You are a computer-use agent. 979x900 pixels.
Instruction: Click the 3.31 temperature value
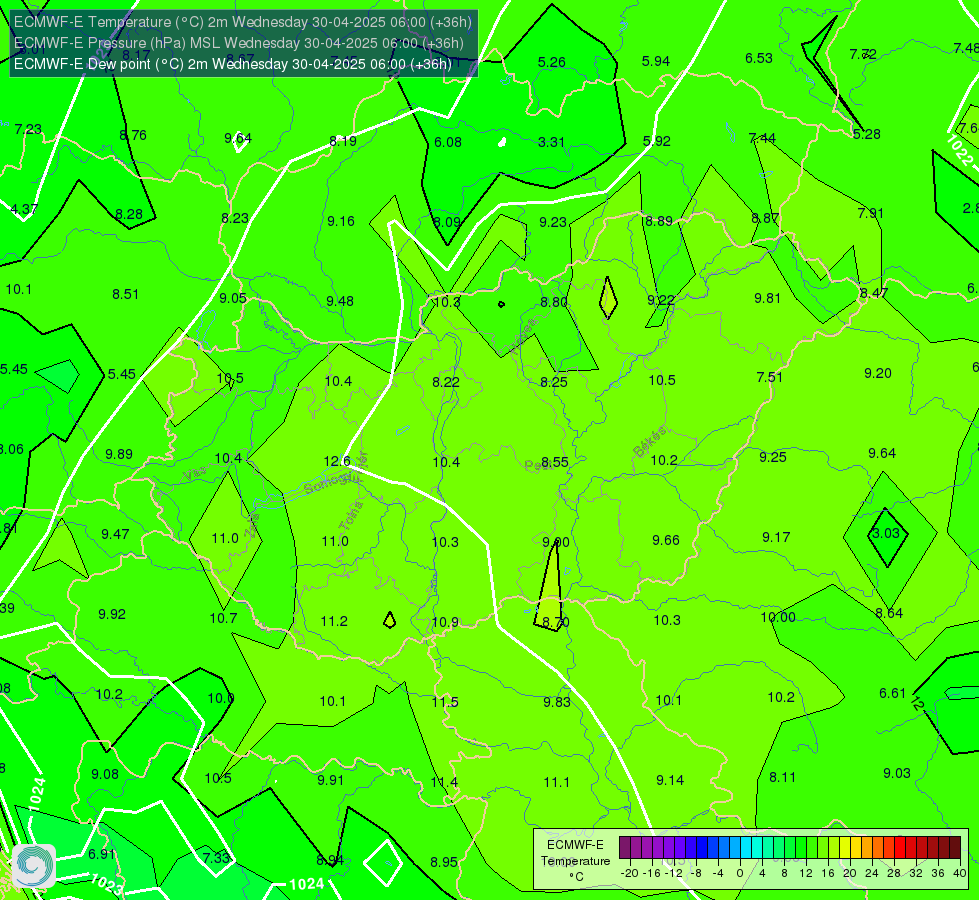(x=551, y=142)
